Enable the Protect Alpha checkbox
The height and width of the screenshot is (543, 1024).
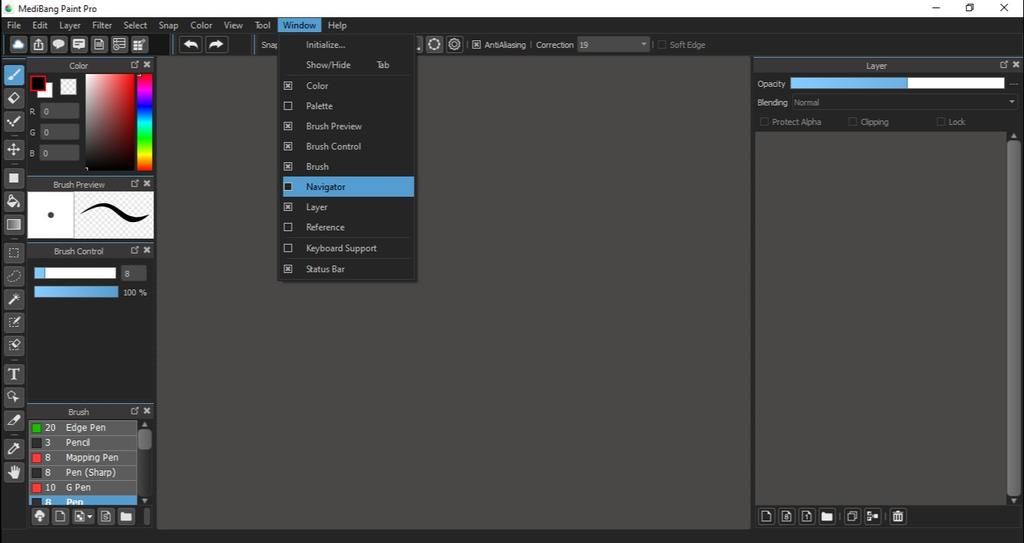tap(764, 122)
